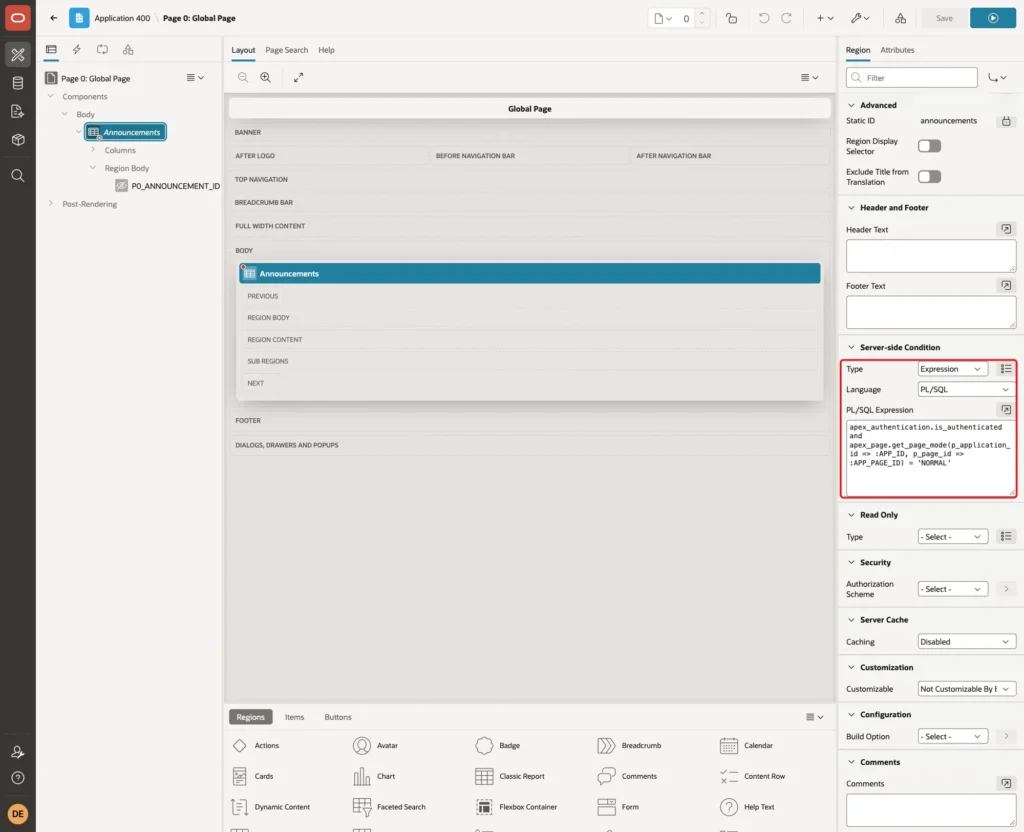Click the expand layout fullscreen icon
Screen dimensions: 1024x832
point(298,77)
